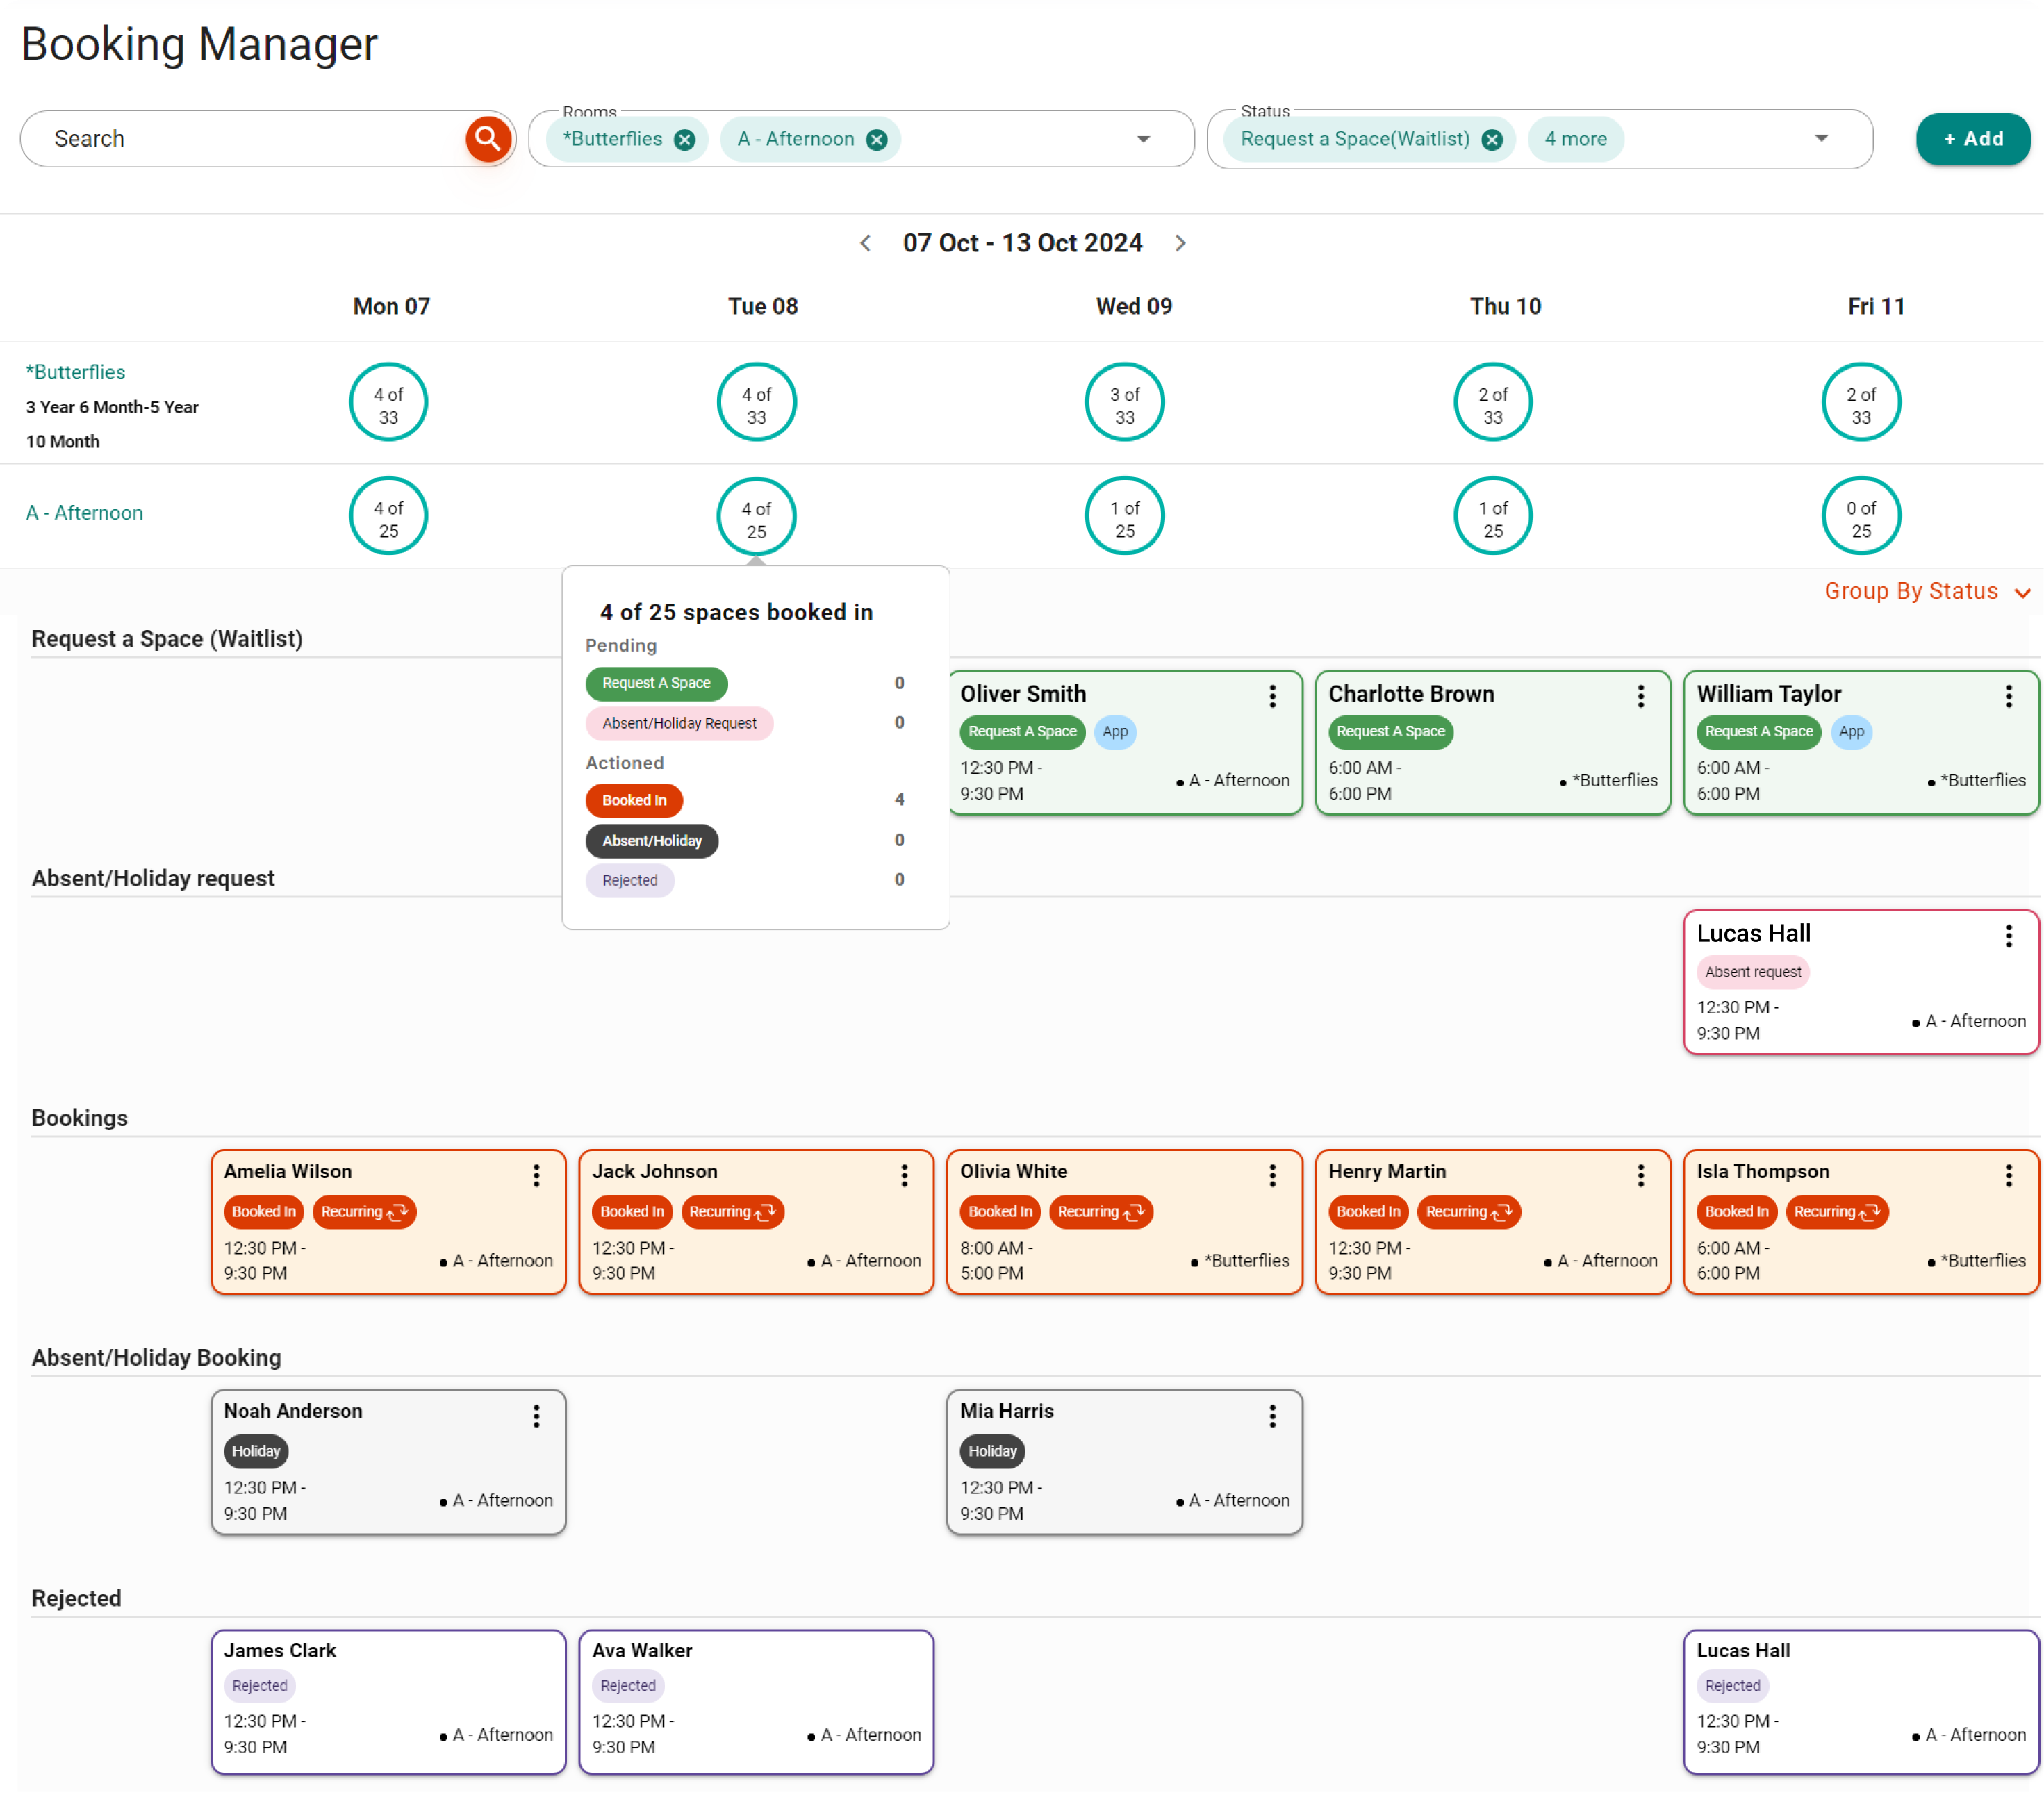Click the Tue 08 column header
This screenshot has height=1804, width=2044.
click(763, 306)
